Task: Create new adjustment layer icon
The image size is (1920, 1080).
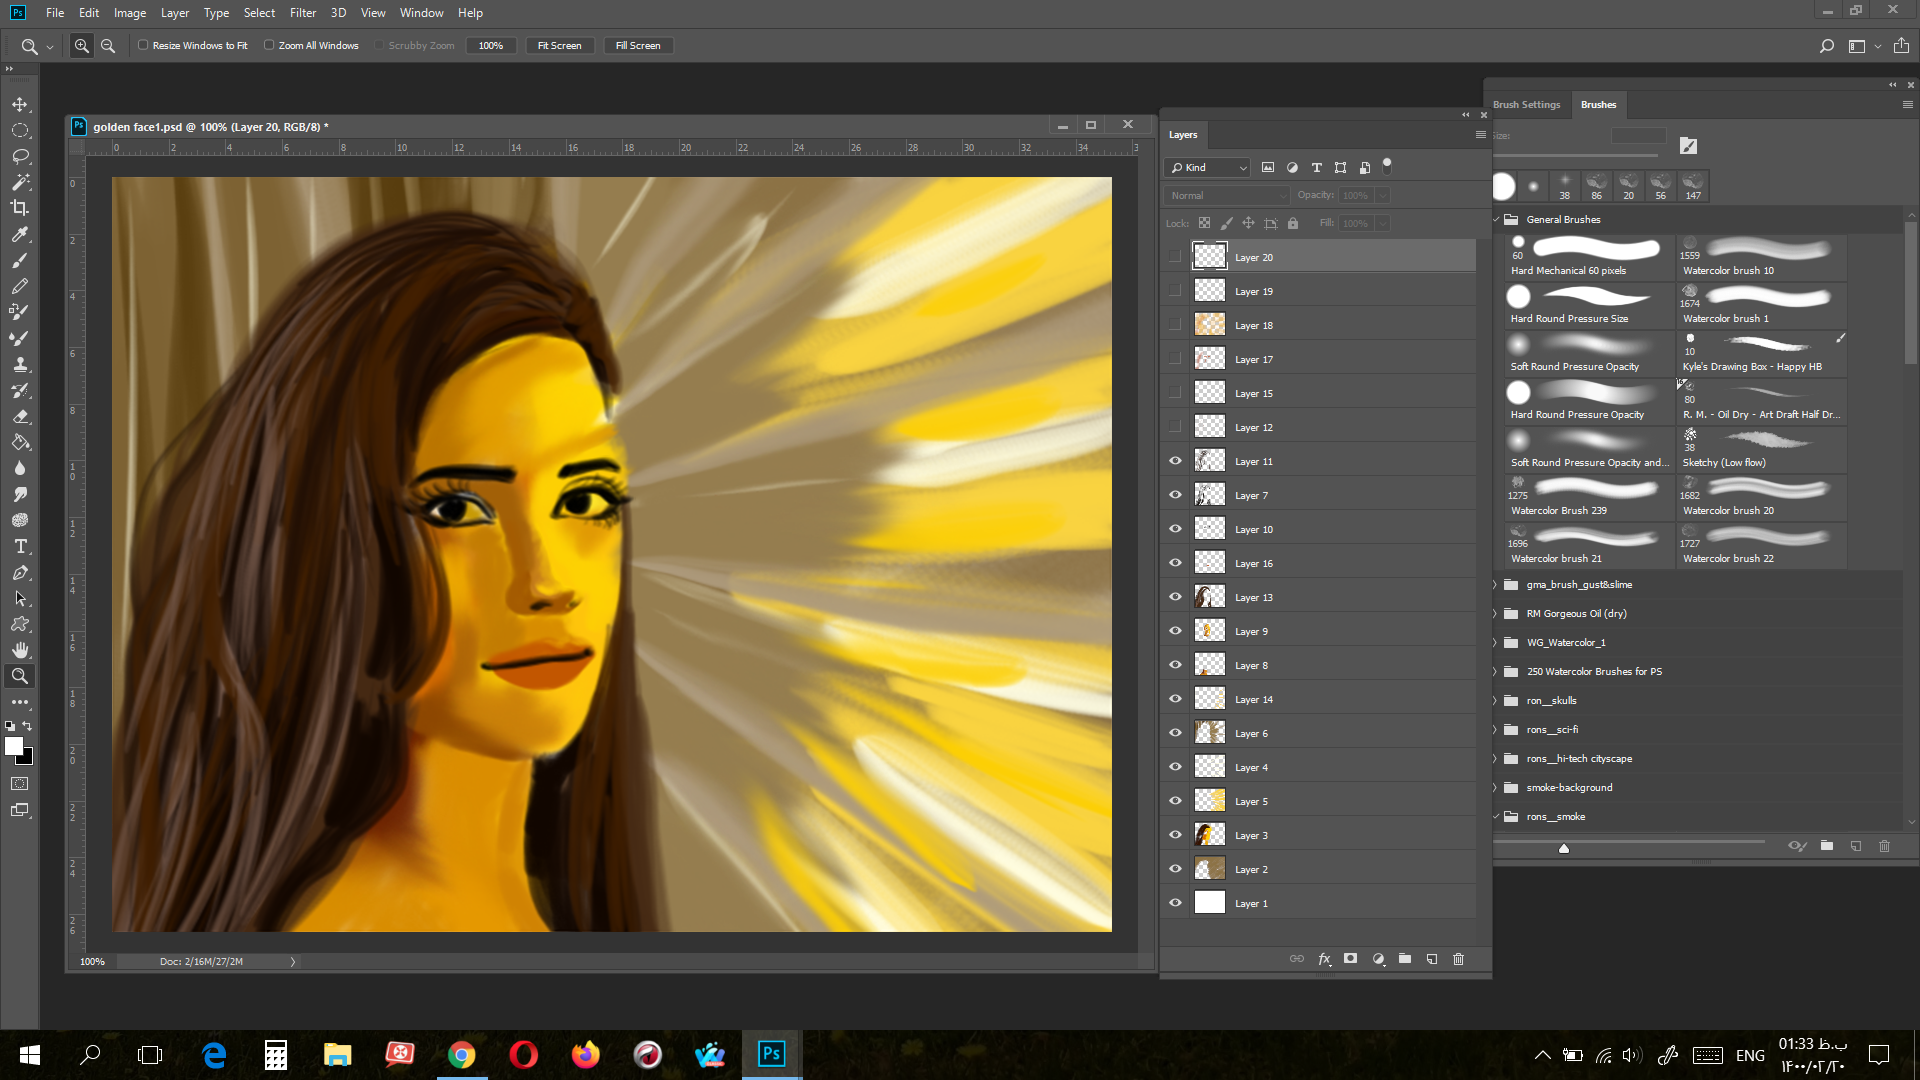Action: point(1378,959)
